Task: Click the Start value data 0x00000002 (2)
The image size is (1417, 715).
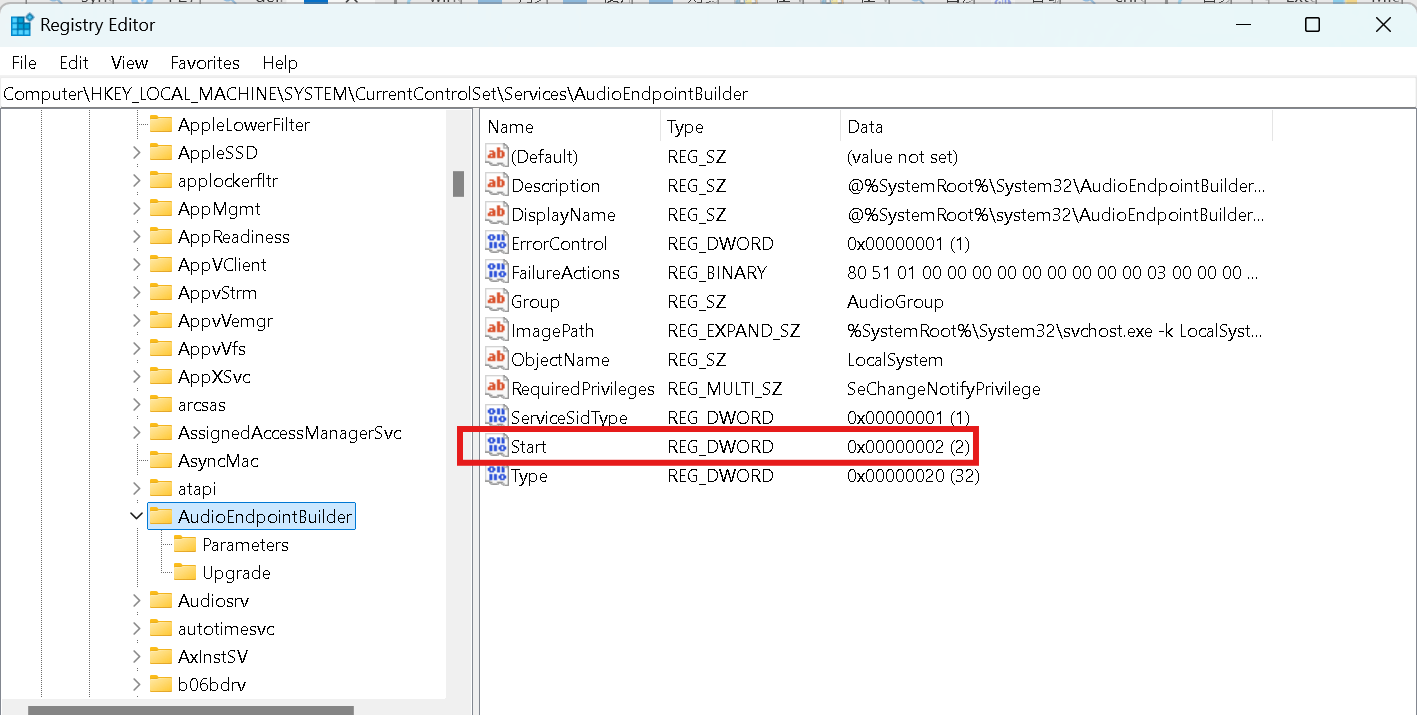Action: click(908, 446)
